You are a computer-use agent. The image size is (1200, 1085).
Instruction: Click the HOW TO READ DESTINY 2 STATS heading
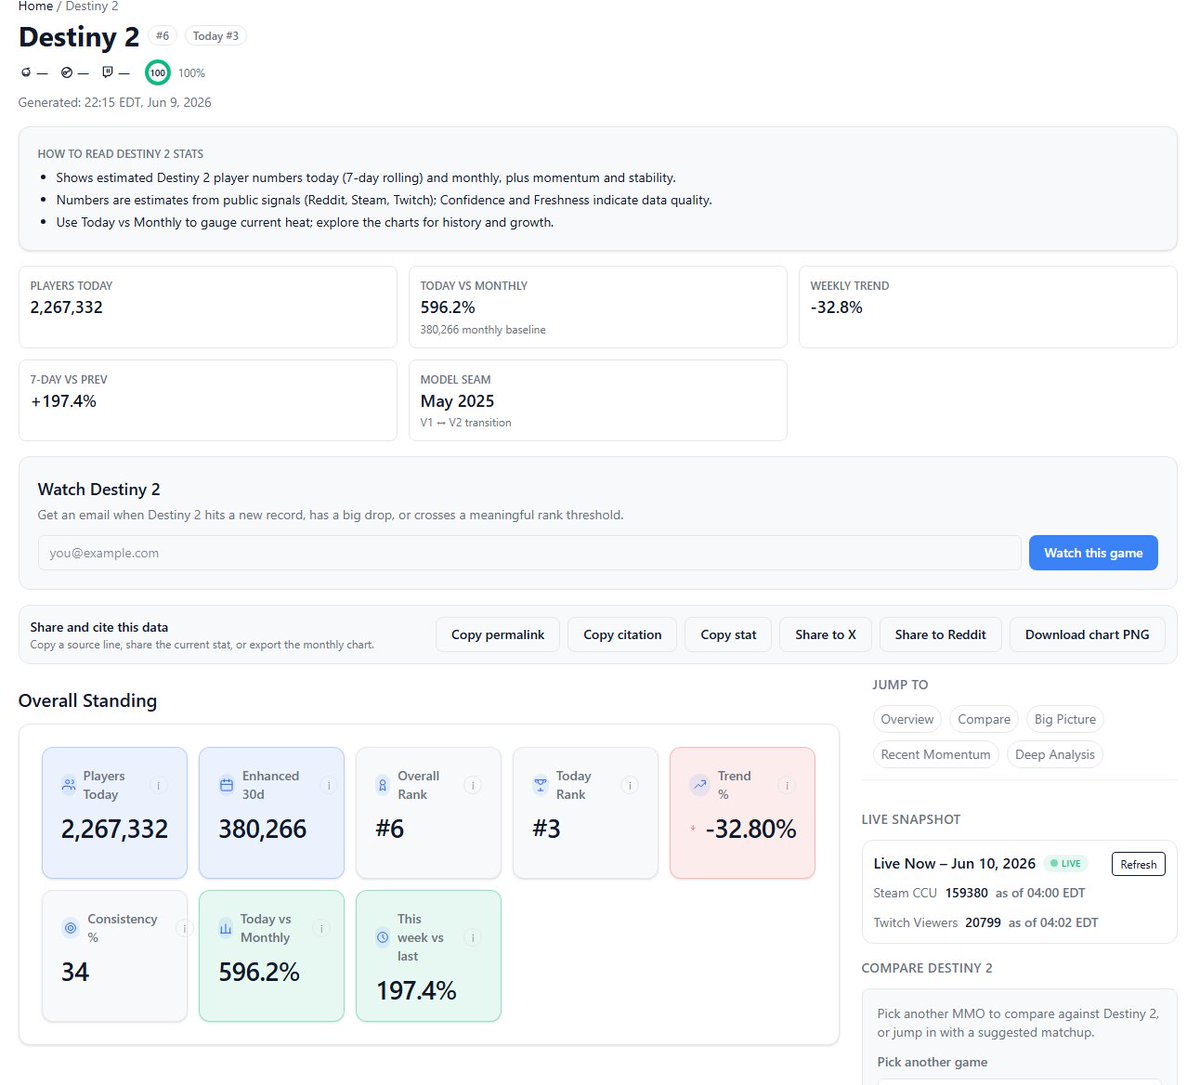120,154
